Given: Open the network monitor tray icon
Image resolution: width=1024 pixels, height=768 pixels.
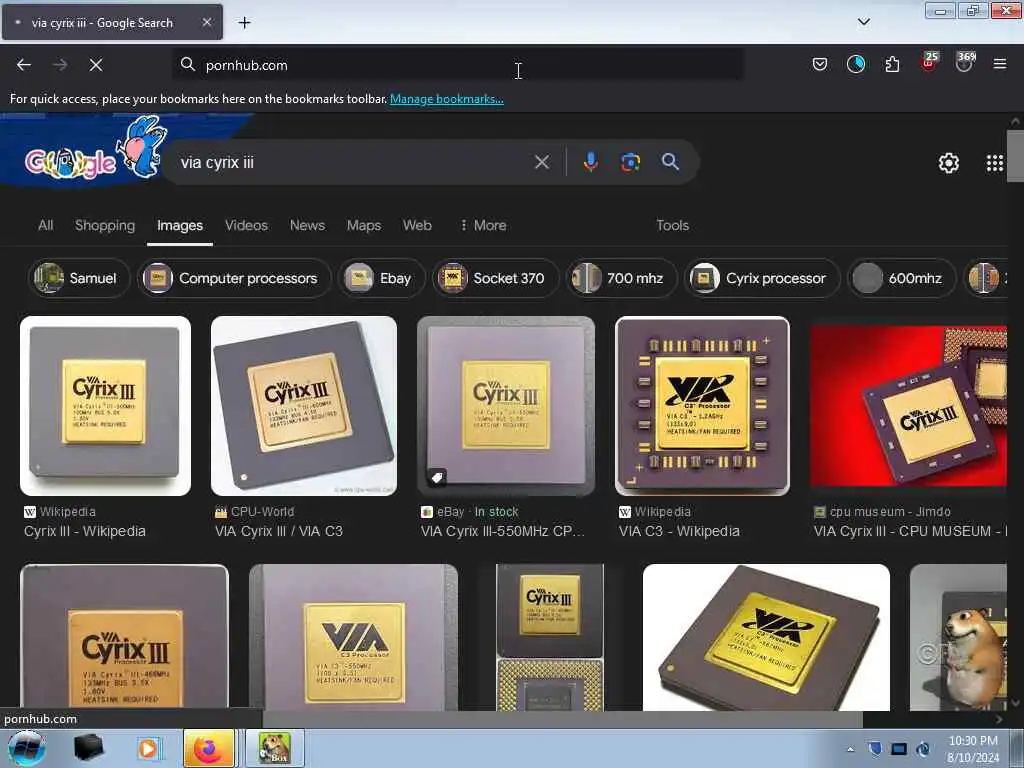Looking at the screenshot, I should tap(899, 749).
